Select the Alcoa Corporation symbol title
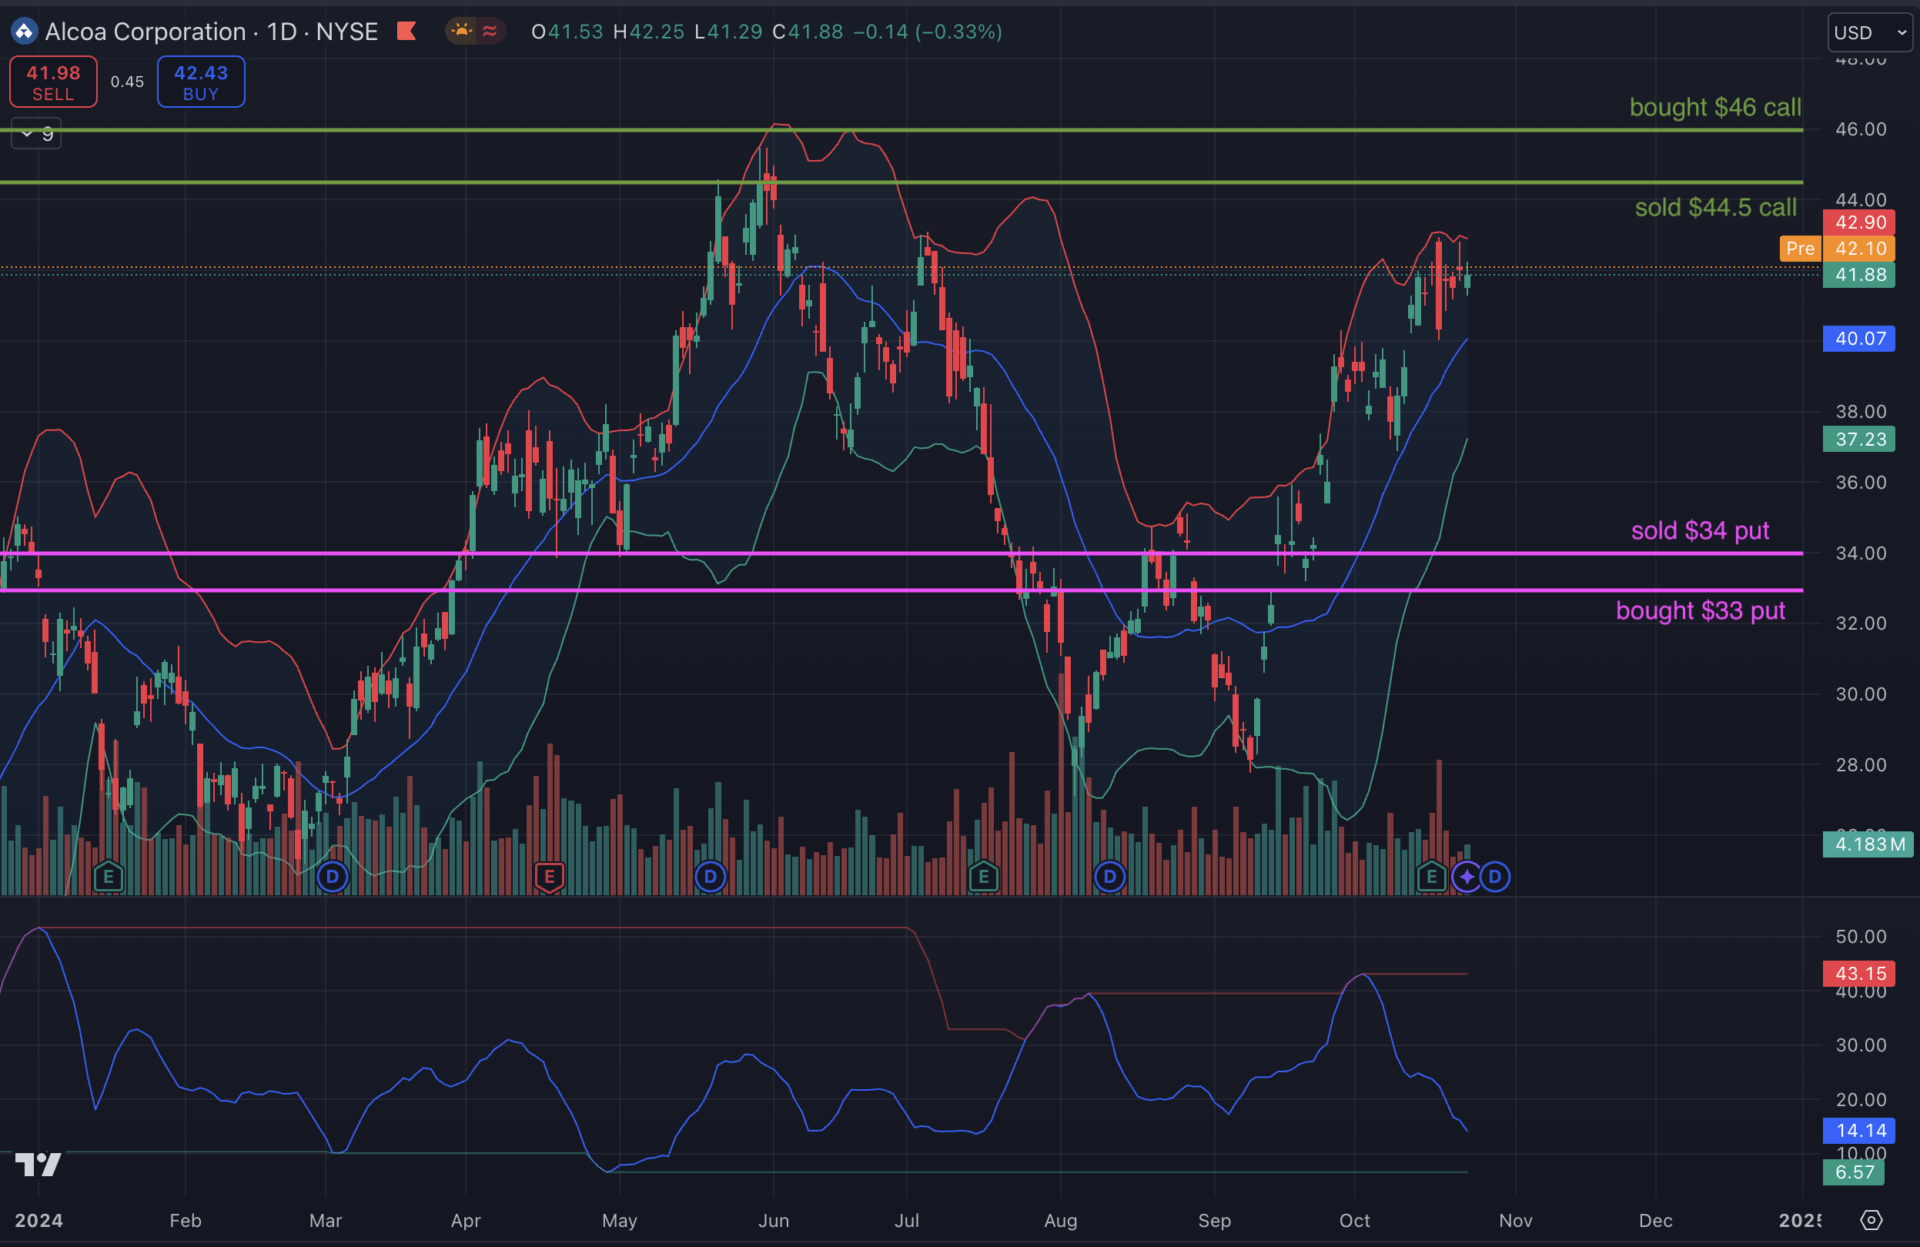 coord(145,32)
